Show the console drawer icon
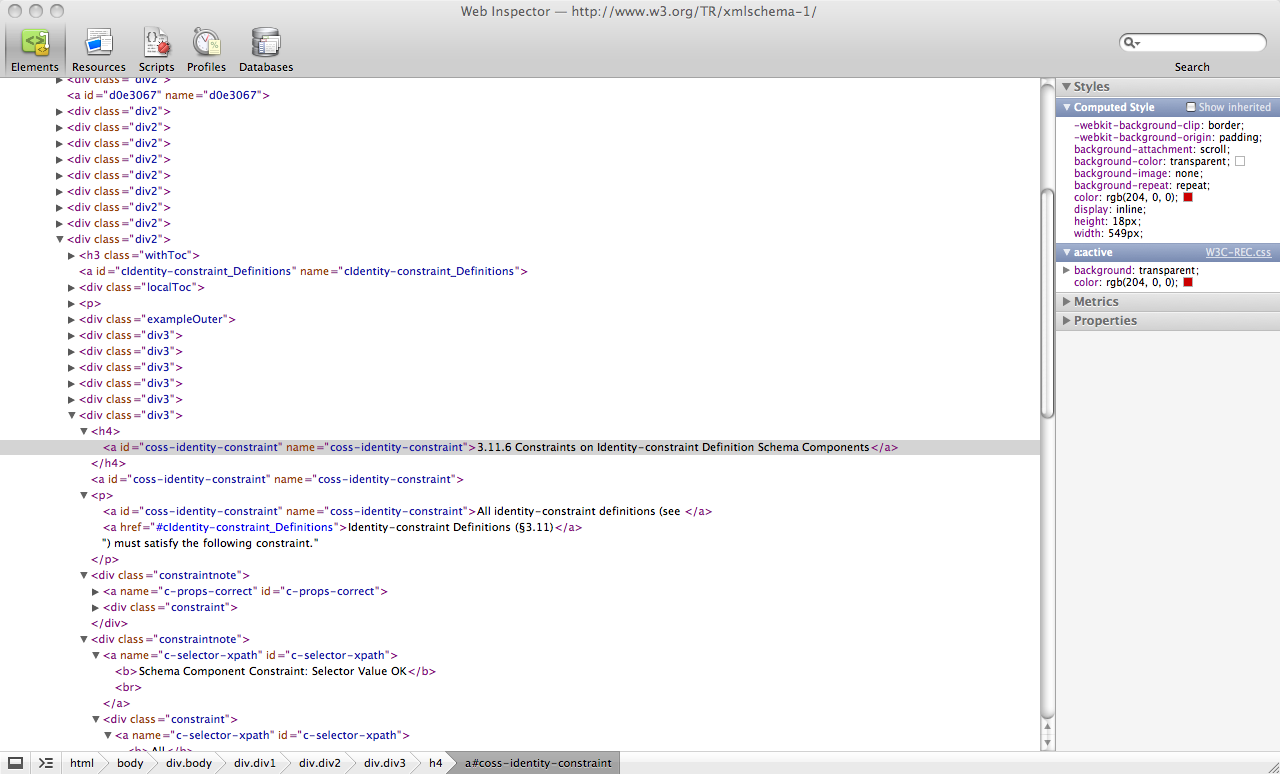Image resolution: width=1280 pixels, height=774 pixels. pyautogui.click(x=46, y=763)
